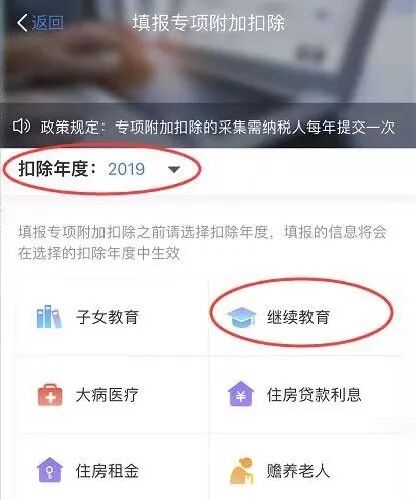Tap the 扣除年度 label
The width and height of the screenshot is (416, 500).
click(x=57, y=169)
